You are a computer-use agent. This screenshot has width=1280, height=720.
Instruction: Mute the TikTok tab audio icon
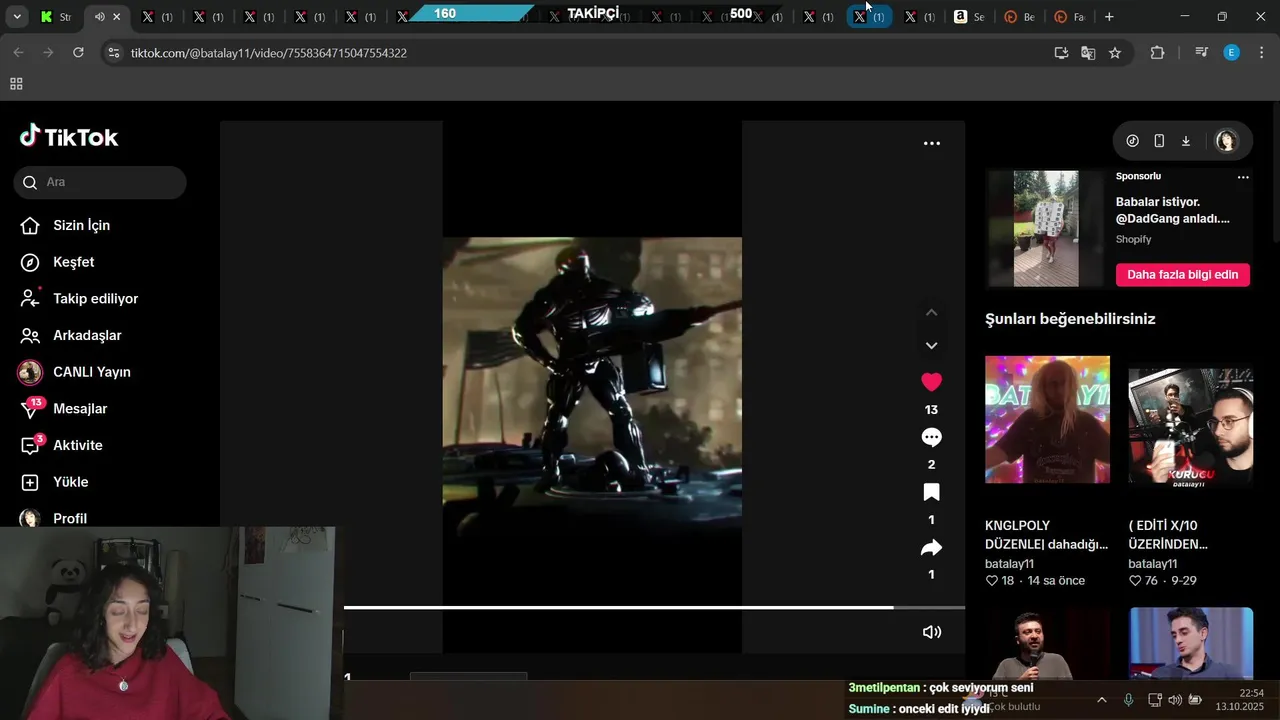(x=99, y=17)
